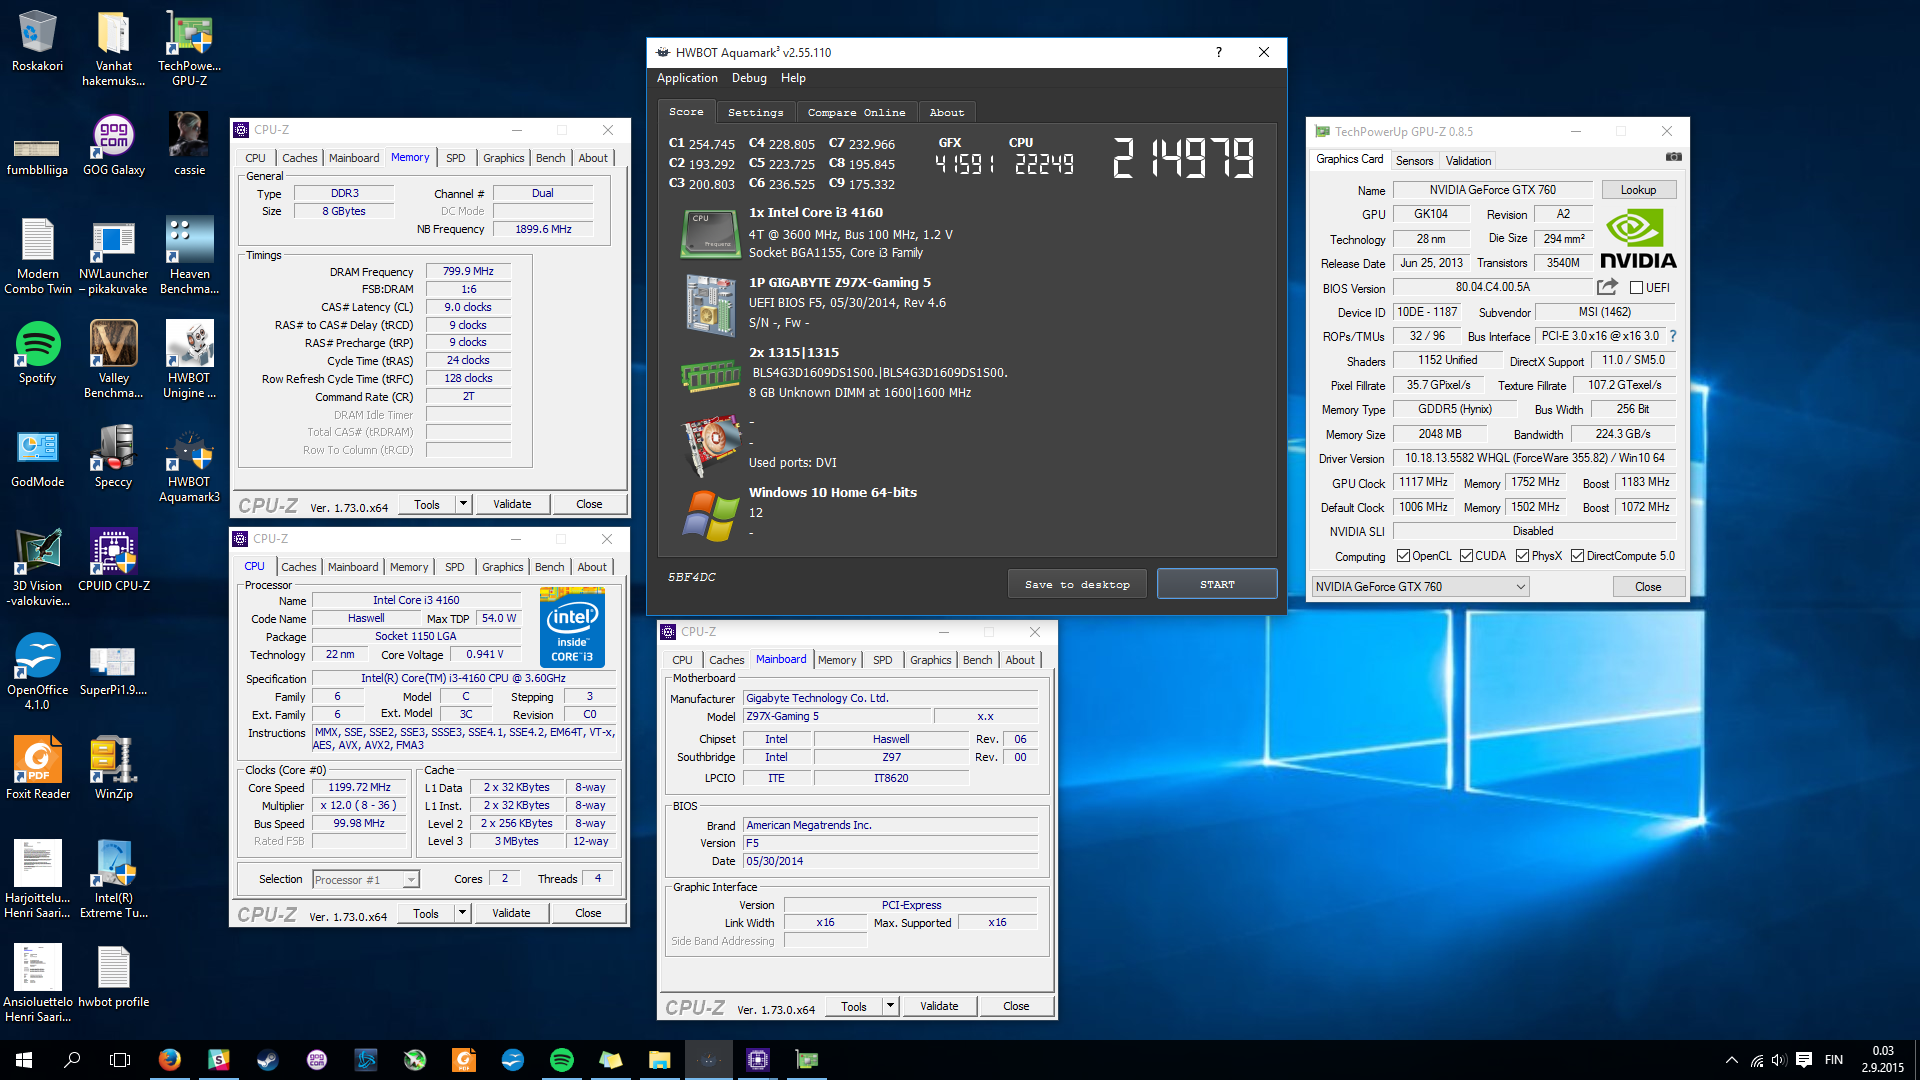Toggle the UEFI checkbox in GPU-Z
Viewport: 1920px width, 1080px height.
coord(1636,288)
